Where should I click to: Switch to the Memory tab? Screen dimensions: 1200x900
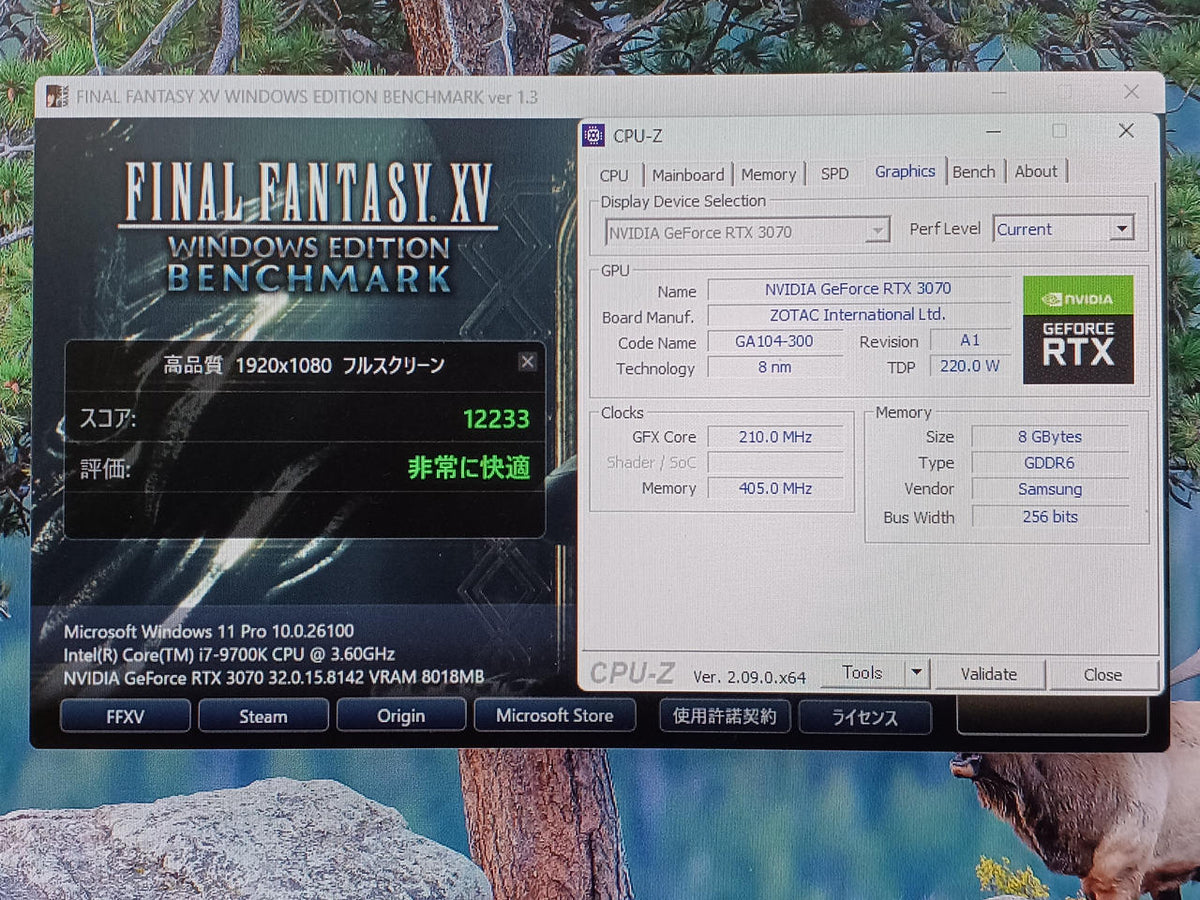tap(769, 174)
